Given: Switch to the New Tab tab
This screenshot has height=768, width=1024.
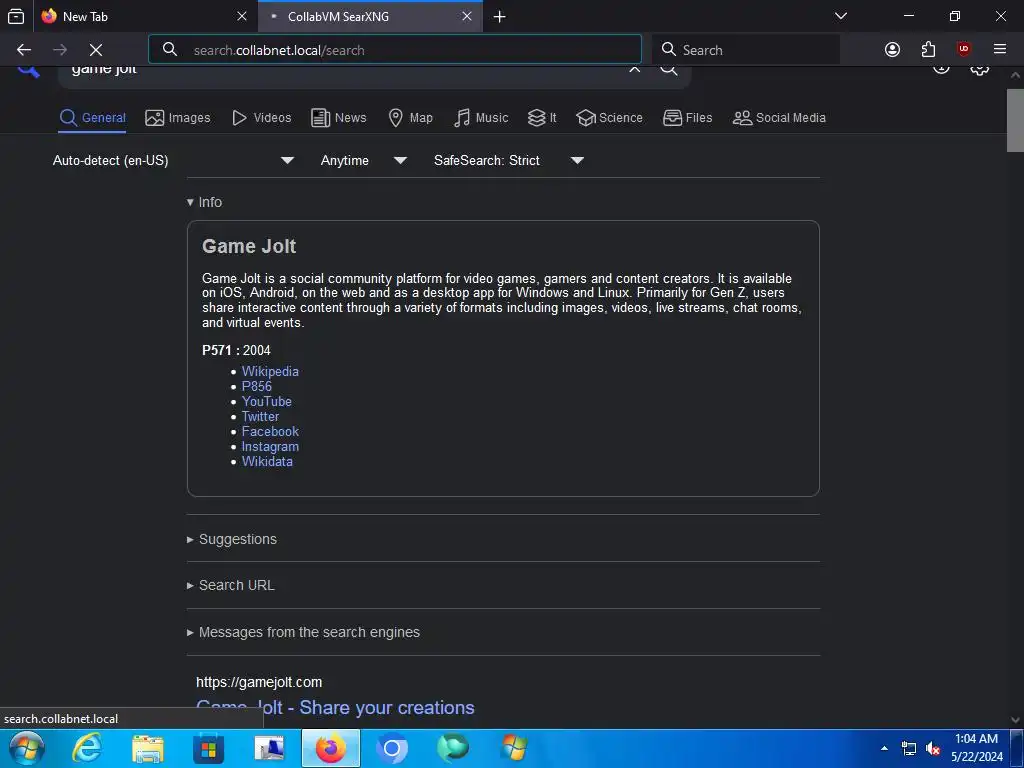Looking at the screenshot, I should pos(146,16).
